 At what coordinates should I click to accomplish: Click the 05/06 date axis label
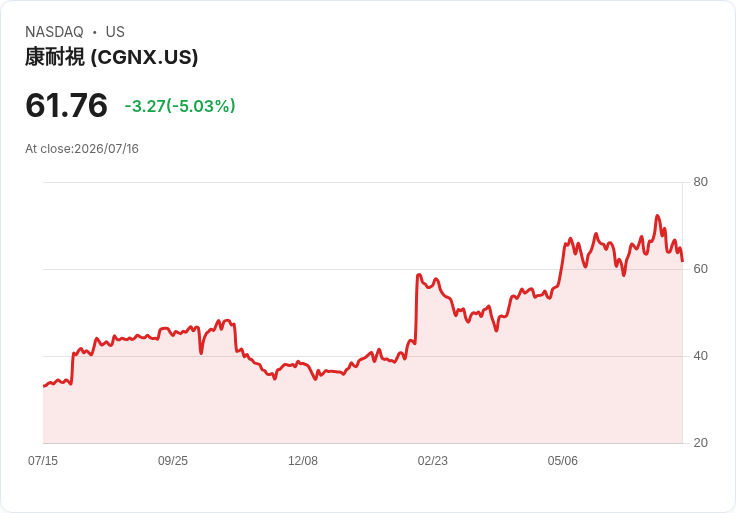pos(562,460)
